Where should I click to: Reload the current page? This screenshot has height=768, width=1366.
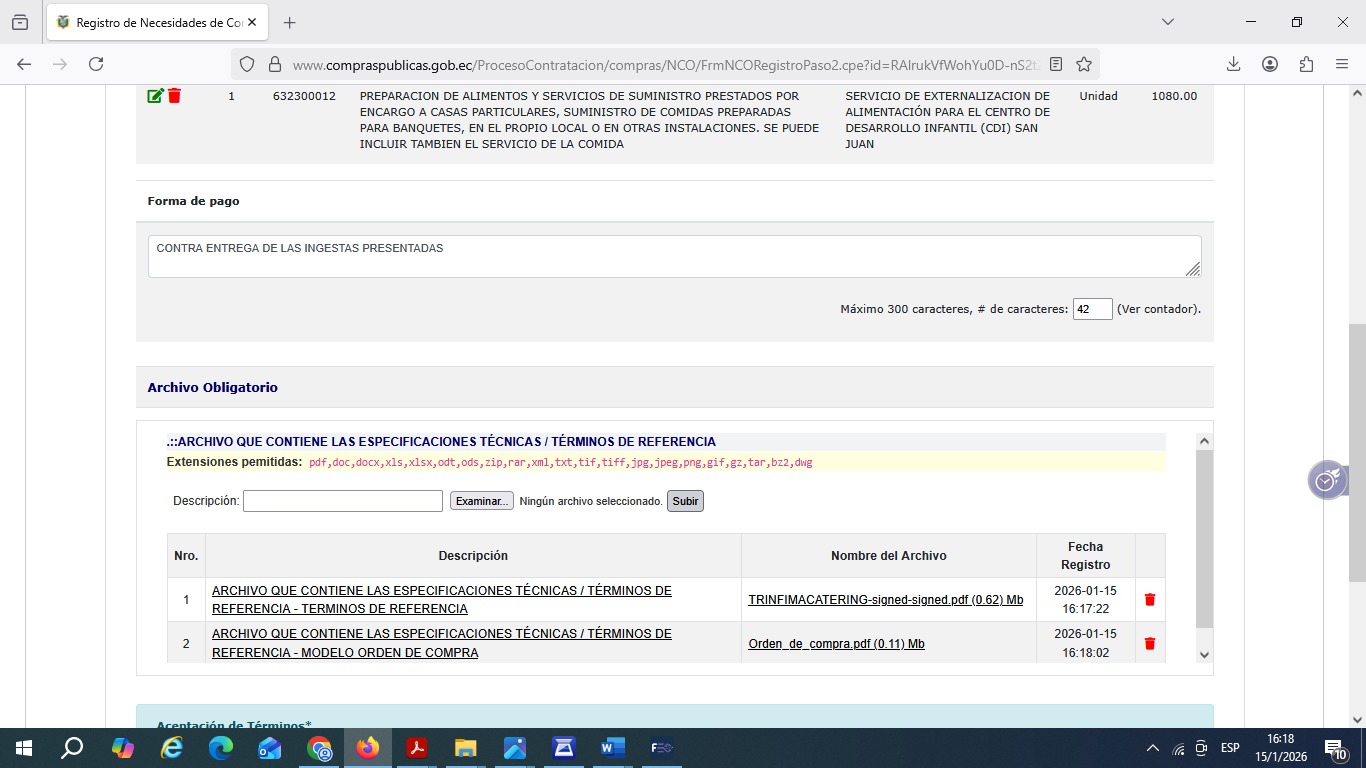click(96, 64)
